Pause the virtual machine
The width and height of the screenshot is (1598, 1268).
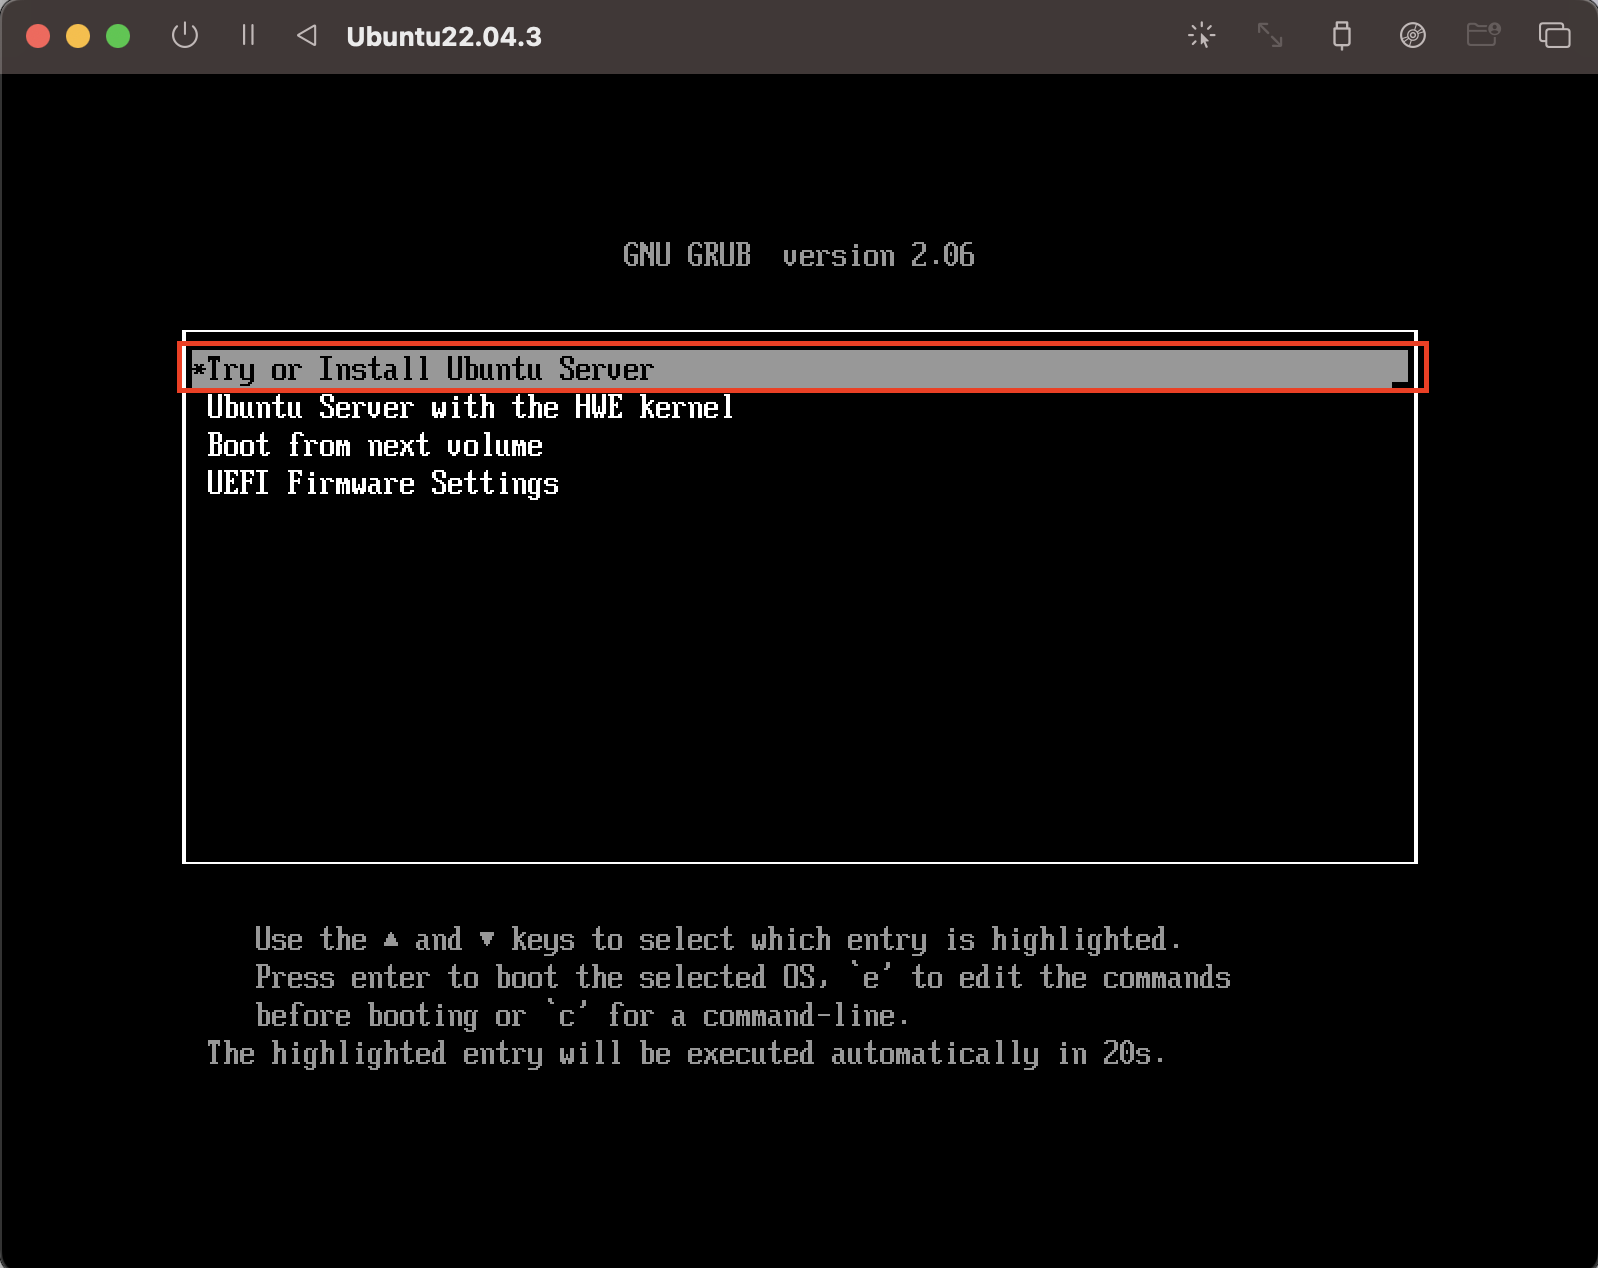pos(248,36)
